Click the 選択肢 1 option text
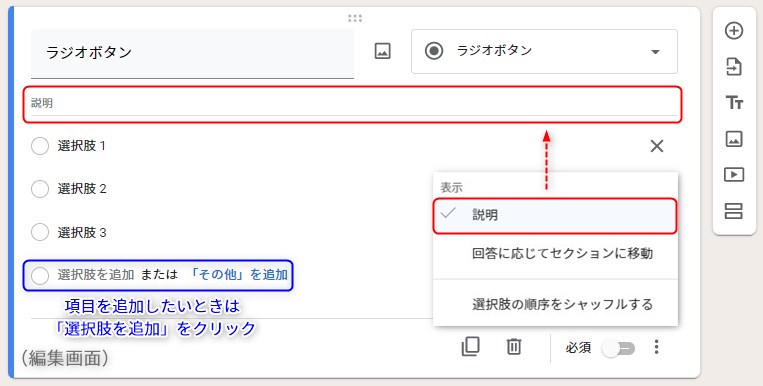 [82, 146]
